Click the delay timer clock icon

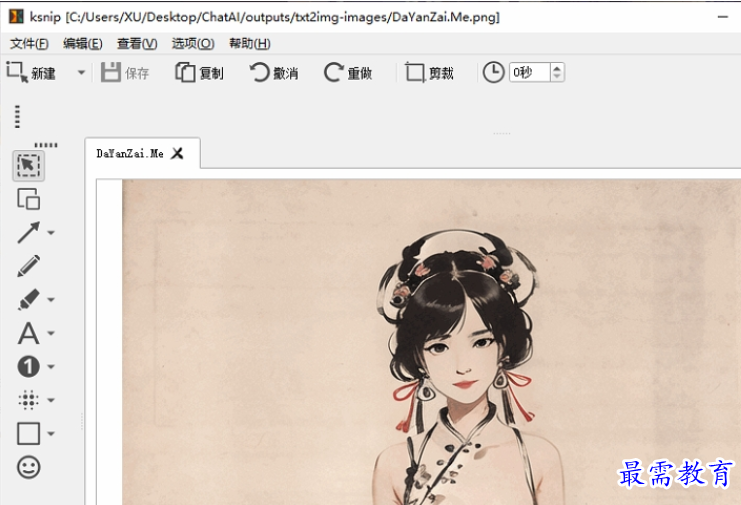point(493,73)
